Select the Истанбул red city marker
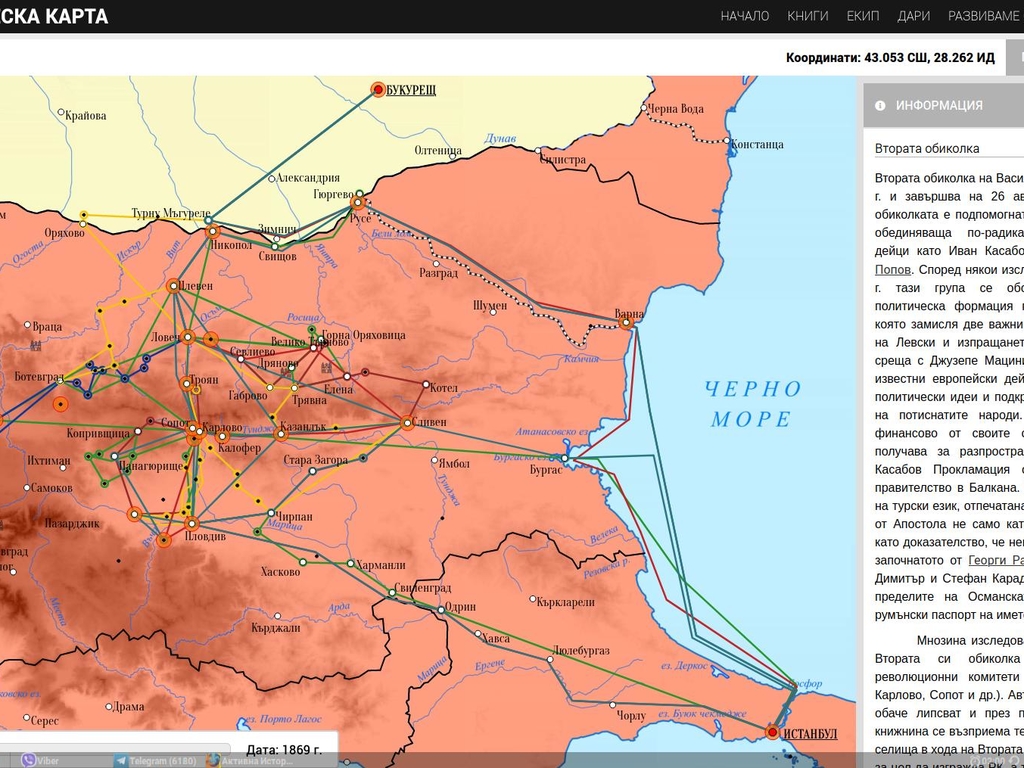This screenshot has width=1024, height=768. coord(772,732)
